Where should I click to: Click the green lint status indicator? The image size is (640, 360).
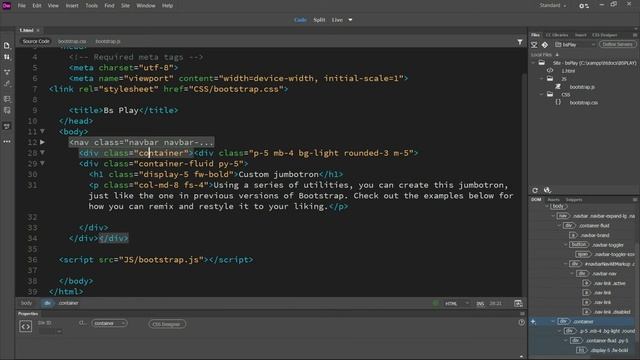(x=436, y=303)
